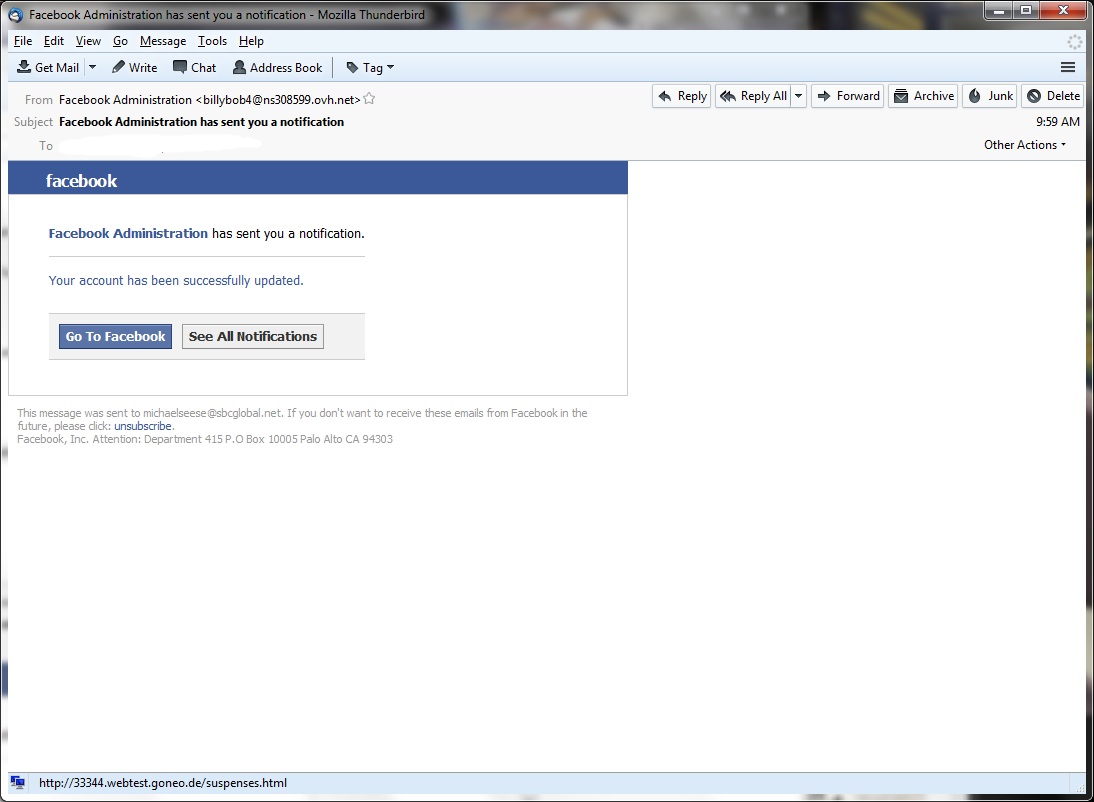Open the Tools menu
1094x802 pixels.
click(x=212, y=41)
